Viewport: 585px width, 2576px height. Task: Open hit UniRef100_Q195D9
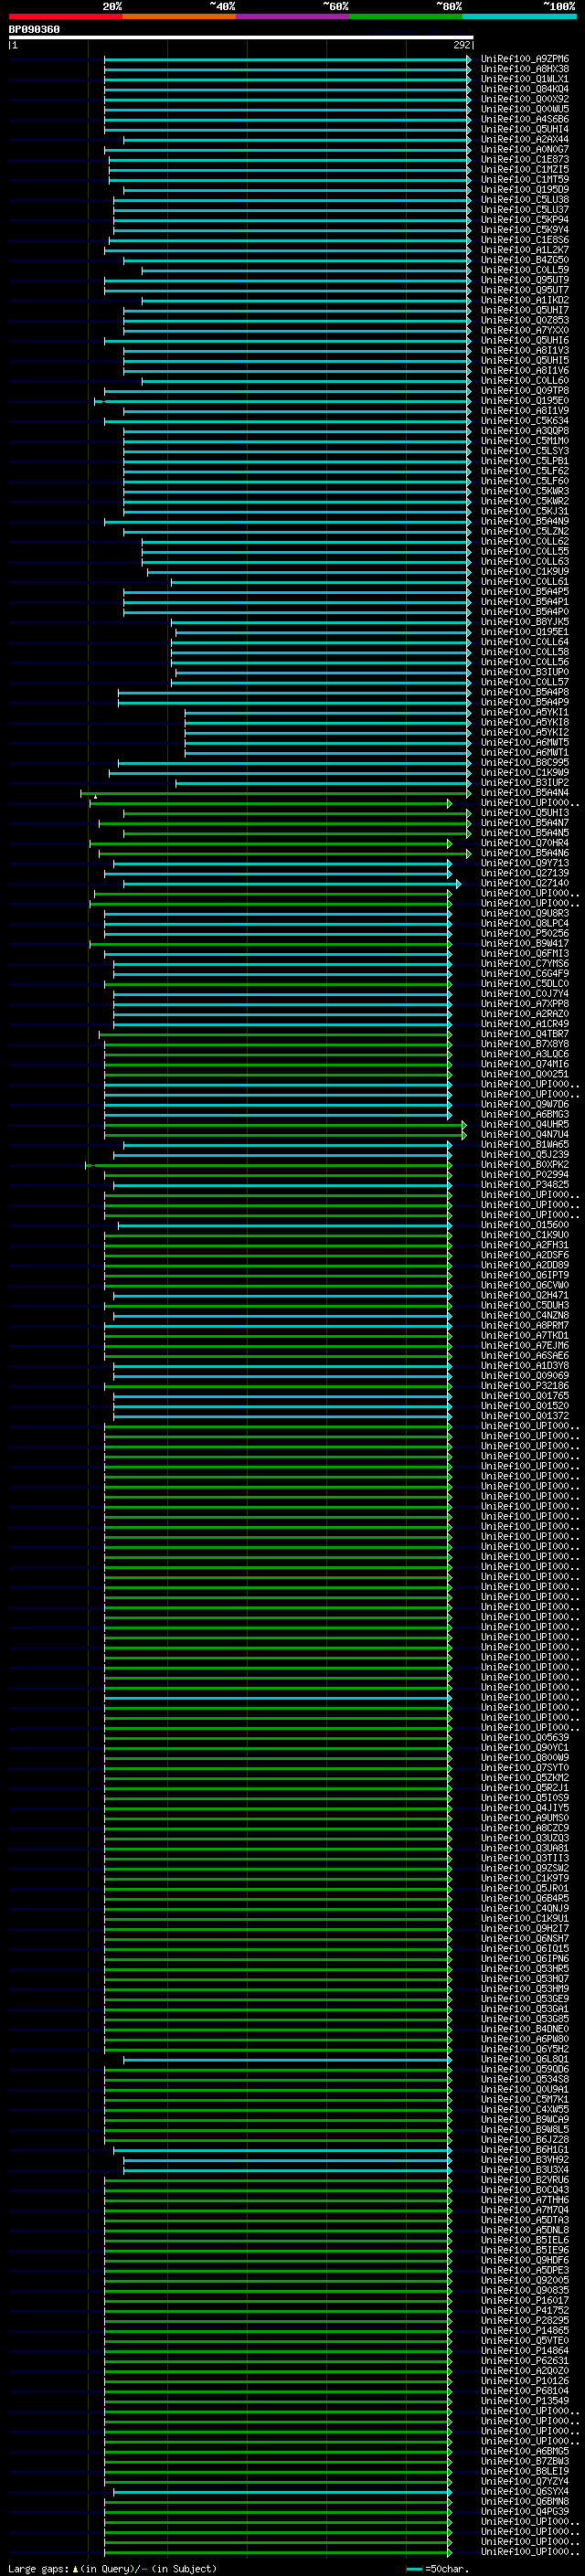click(x=525, y=190)
